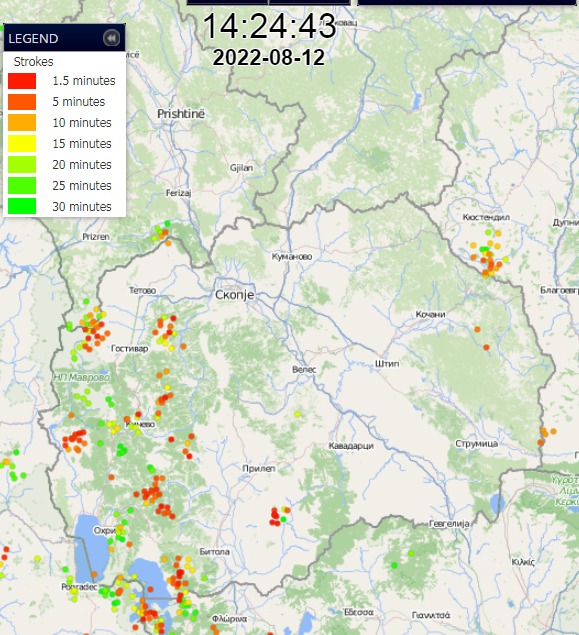579x635 pixels.
Task: Click the LEGEND panel title
Action: coord(33,39)
